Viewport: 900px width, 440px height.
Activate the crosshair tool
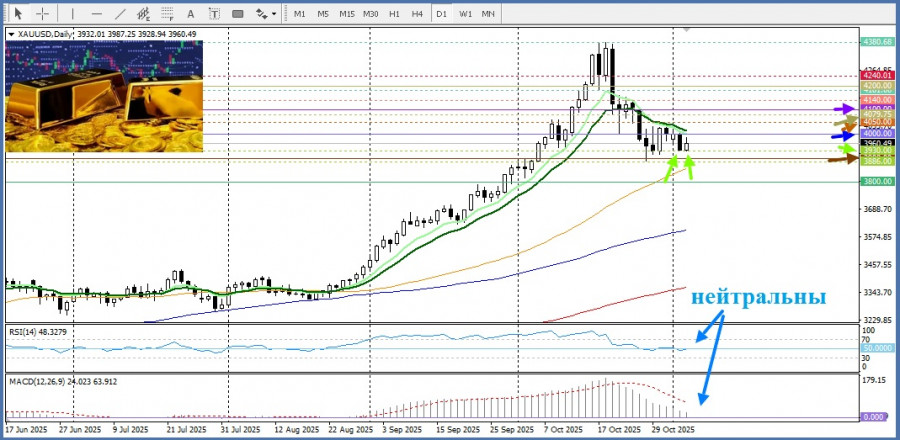pos(42,14)
